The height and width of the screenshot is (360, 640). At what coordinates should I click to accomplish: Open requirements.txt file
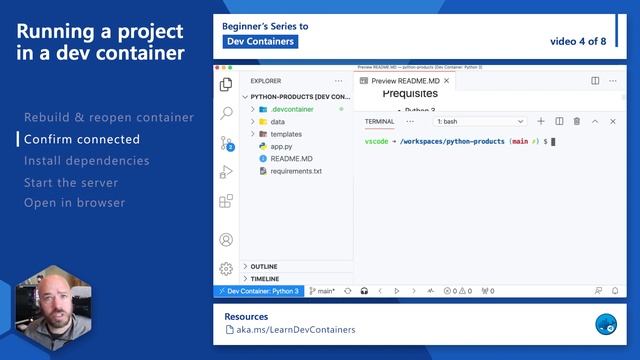click(x=296, y=171)
